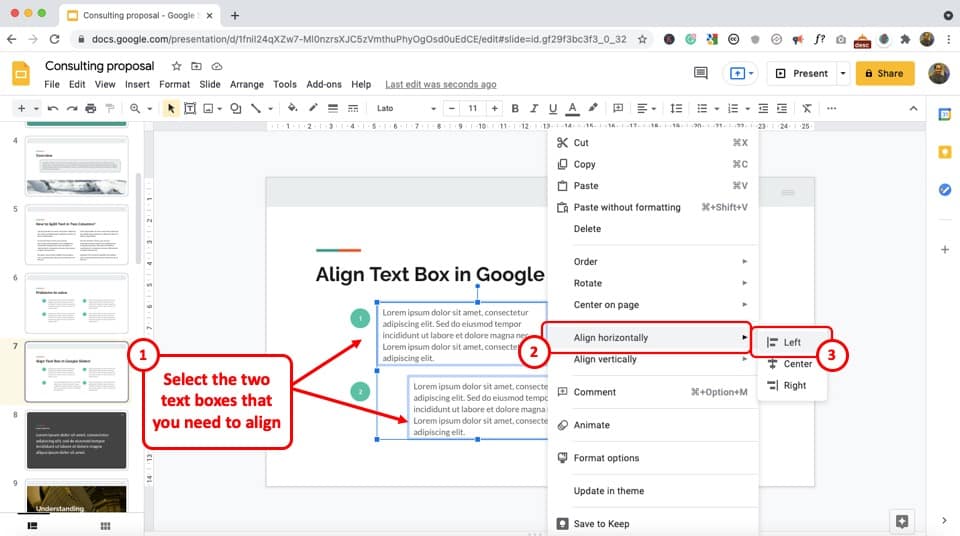This screenshot has height=536, width=960.
Task: Select the Line tool
Action: click(x=256, y=108)
